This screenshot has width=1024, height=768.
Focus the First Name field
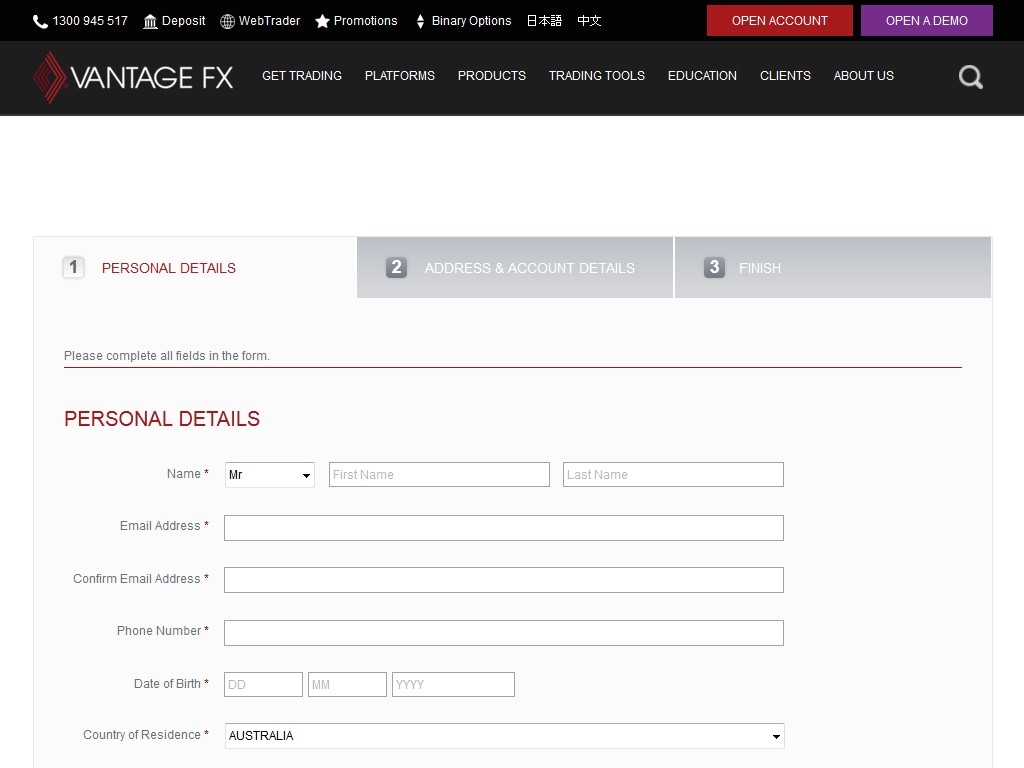coord(439,475)
